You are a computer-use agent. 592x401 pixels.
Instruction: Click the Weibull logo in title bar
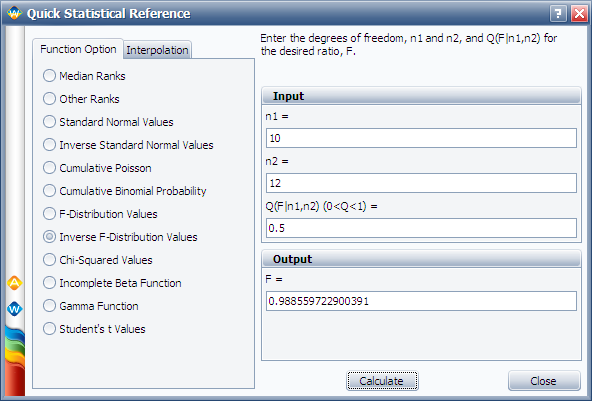14,13
